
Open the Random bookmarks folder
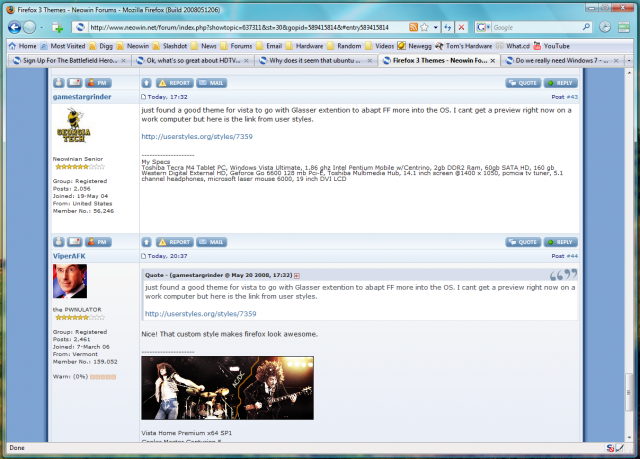pyautogui.click(x=344, y=46)
